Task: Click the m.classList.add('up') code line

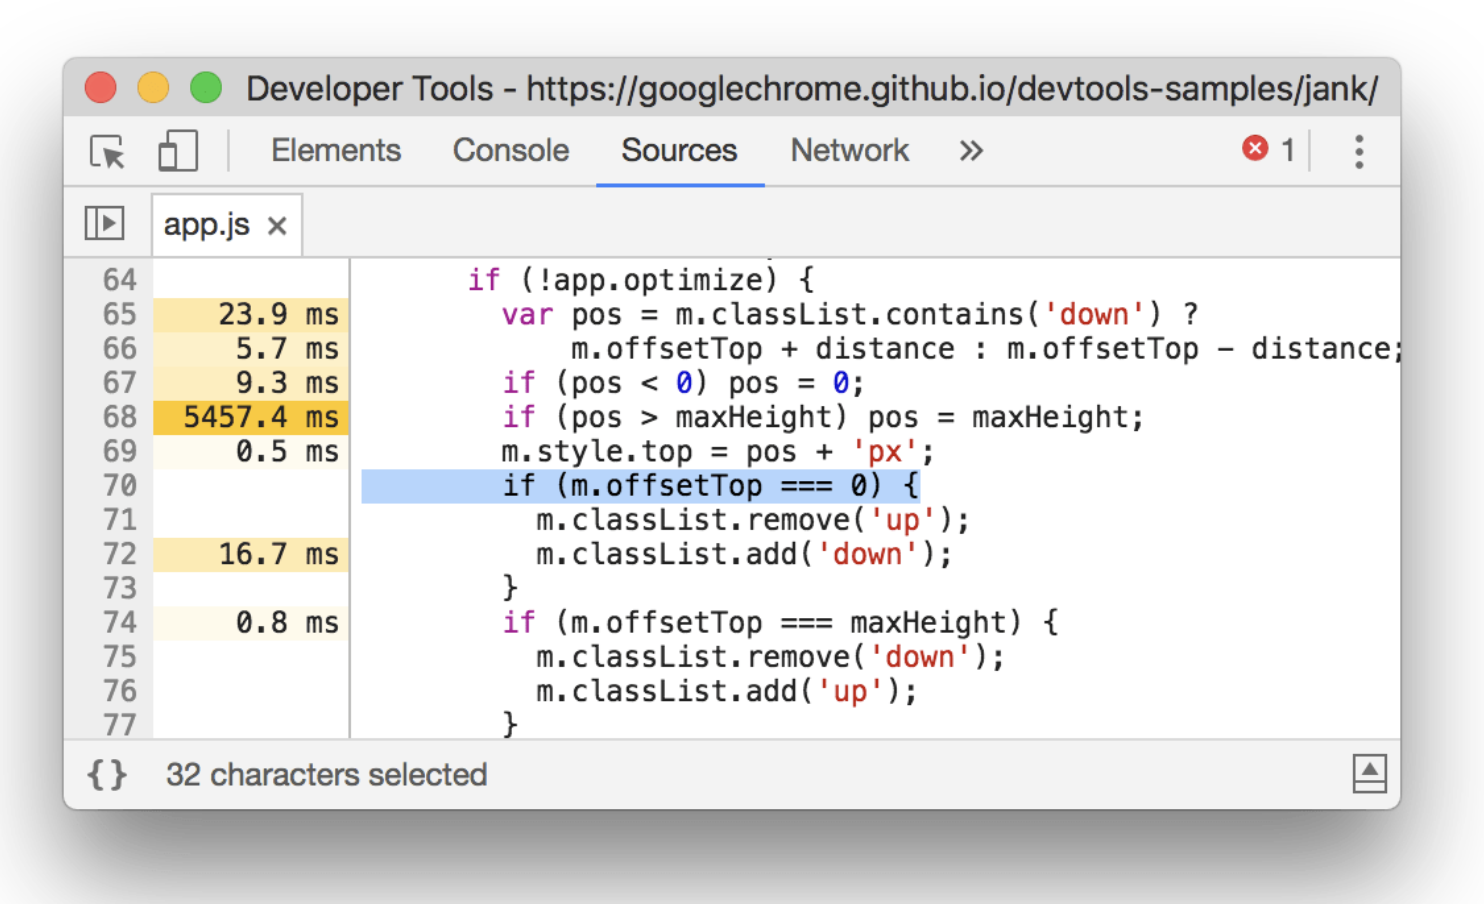Action: (x=727, y=691)
